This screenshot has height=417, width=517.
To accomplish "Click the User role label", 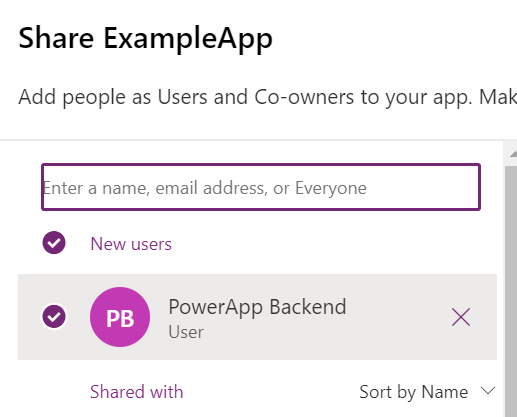I will click(186, 332).
